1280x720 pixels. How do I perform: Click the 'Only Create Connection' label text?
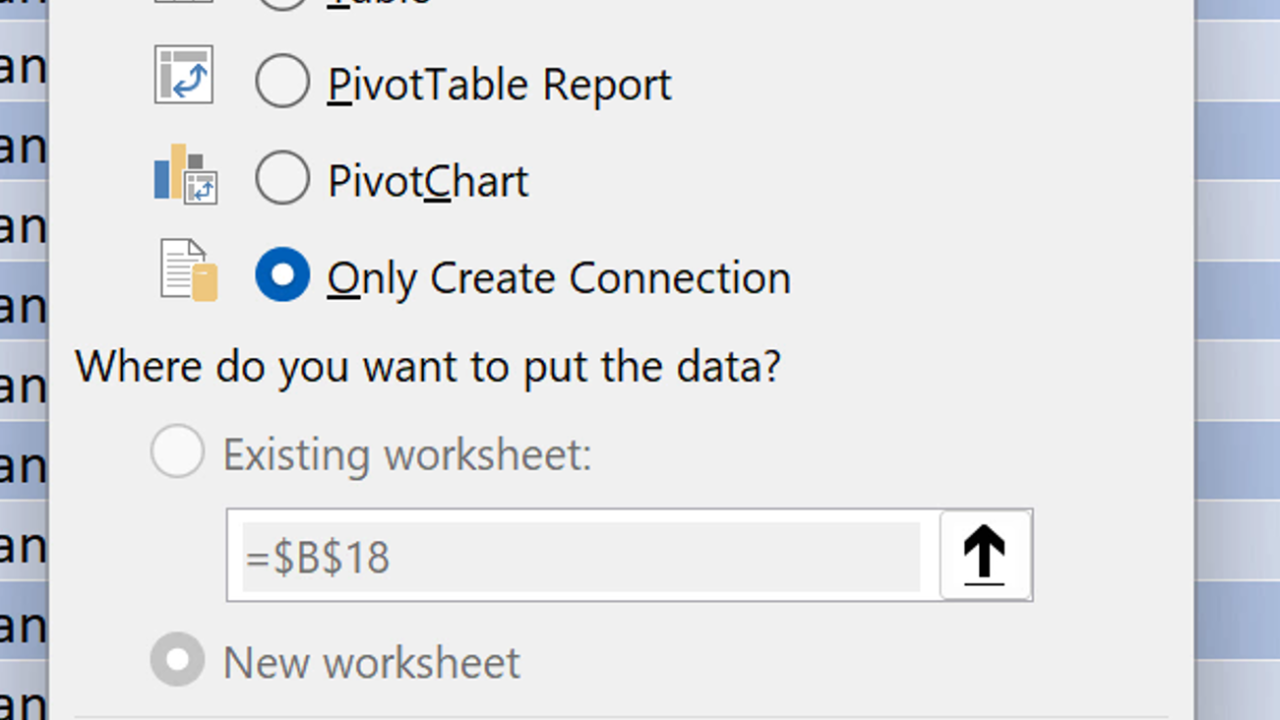(559, 278)
